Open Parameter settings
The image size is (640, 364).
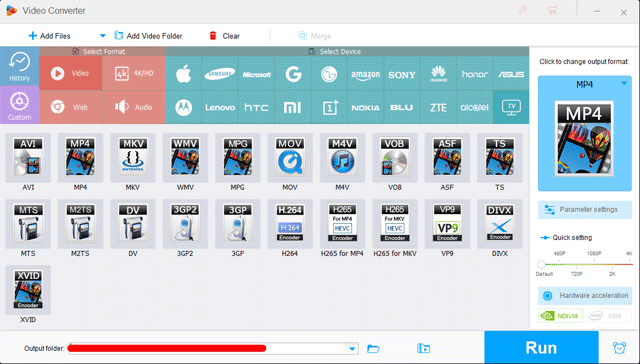pyautogui.click(x=585, y=210)
